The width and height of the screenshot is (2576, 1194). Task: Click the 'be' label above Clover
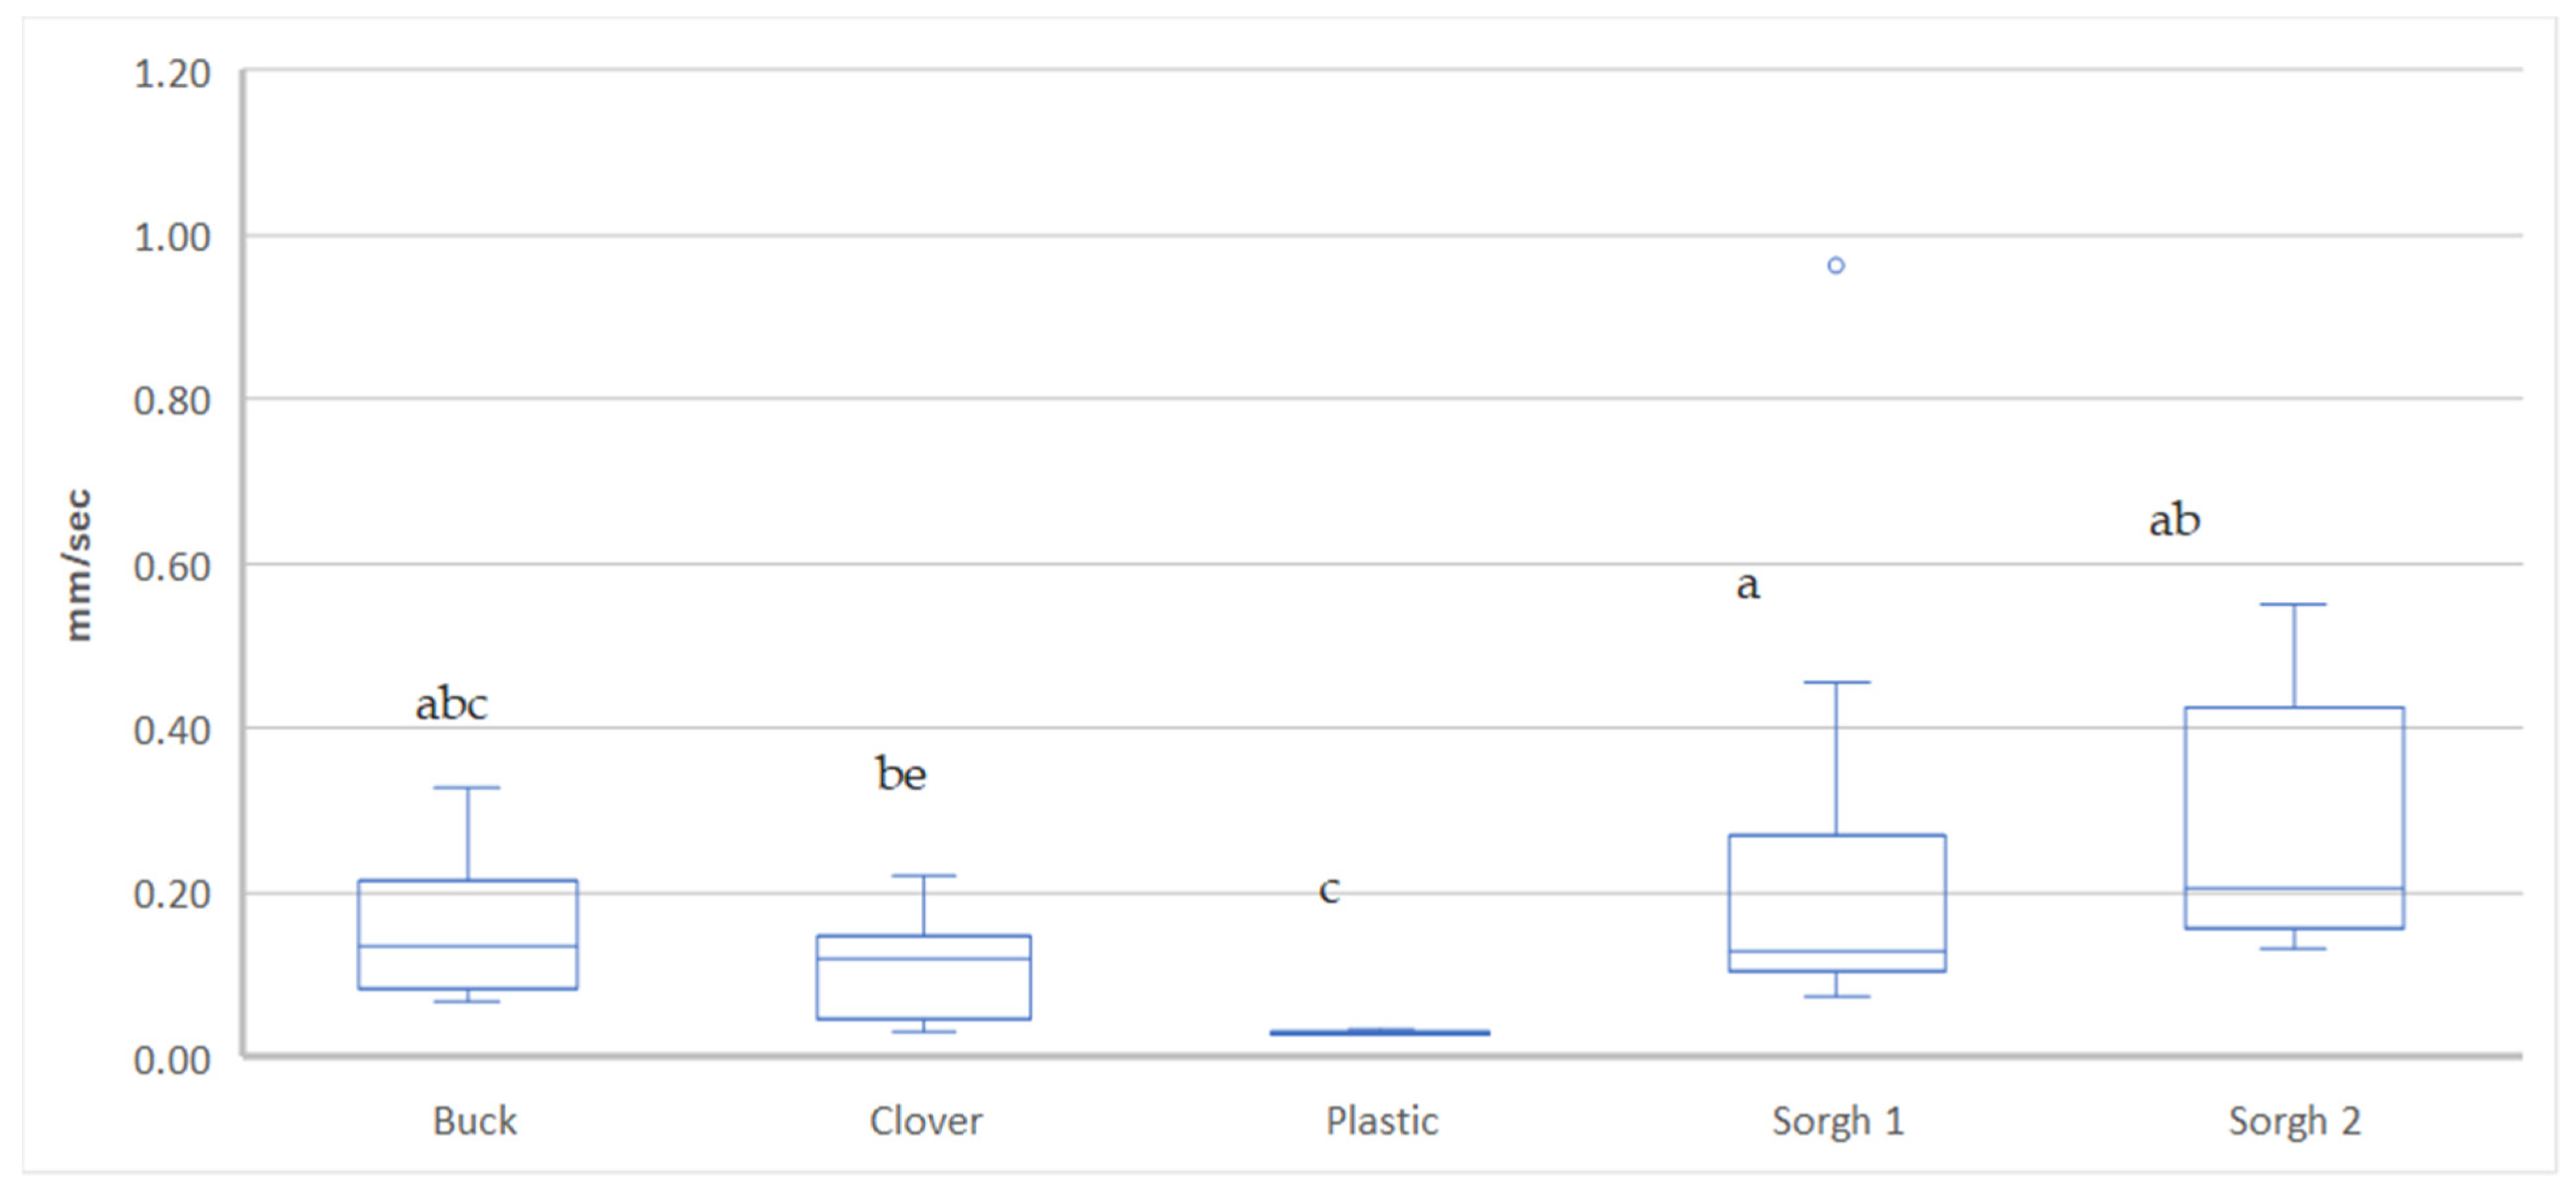point(901,775)
